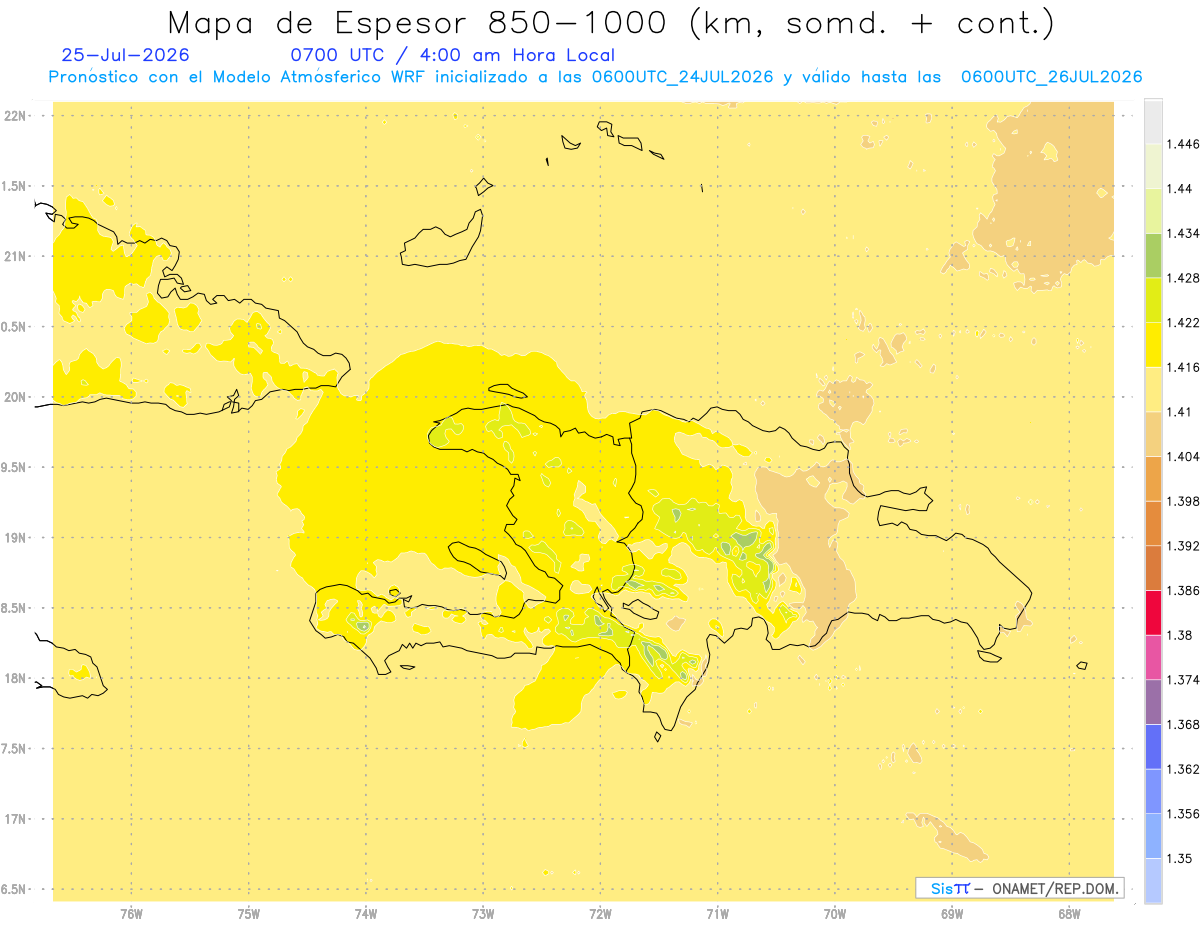Image resolution: width=1200 pixels, height=927 pixels.
Task: Click the colorbar value '1.416'
Action: (1183, 367)
